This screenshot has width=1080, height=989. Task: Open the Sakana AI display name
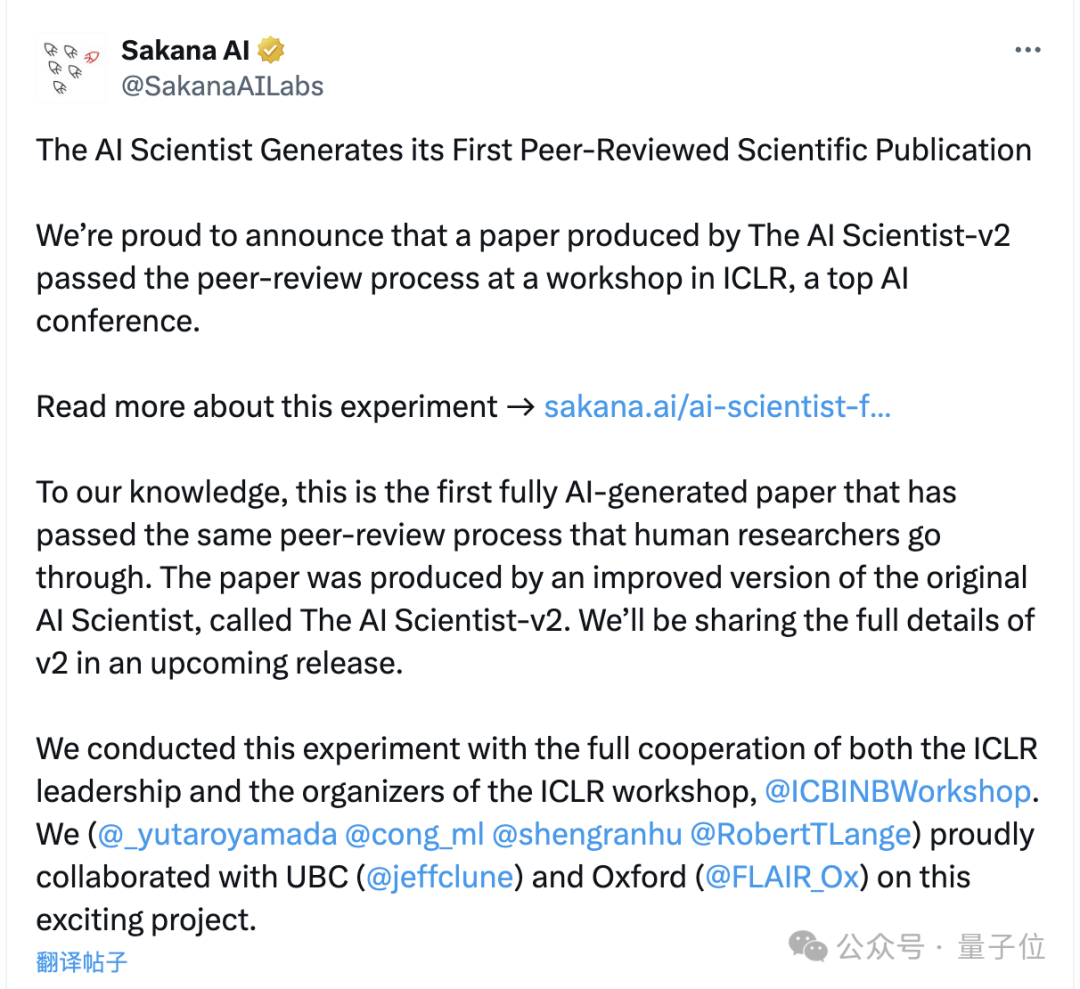coord(185,50)
